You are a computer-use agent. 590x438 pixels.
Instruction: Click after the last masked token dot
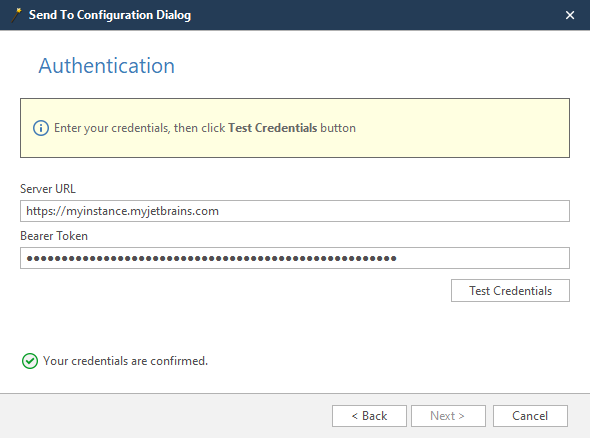pyautogui.click(x=397, y=258)
